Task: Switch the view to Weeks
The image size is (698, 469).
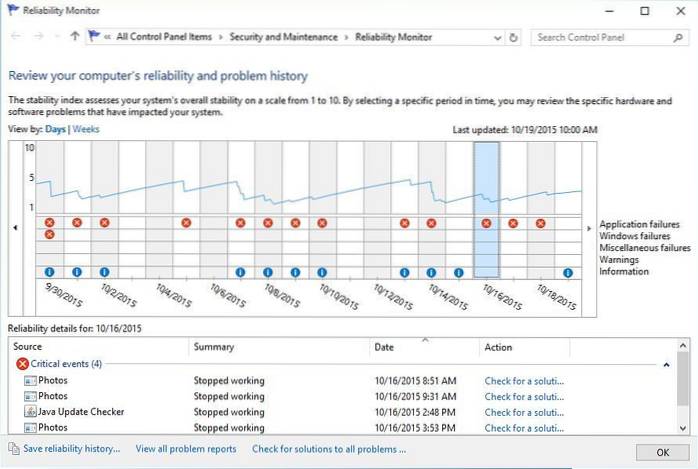Action: click(x=88, y=130)
